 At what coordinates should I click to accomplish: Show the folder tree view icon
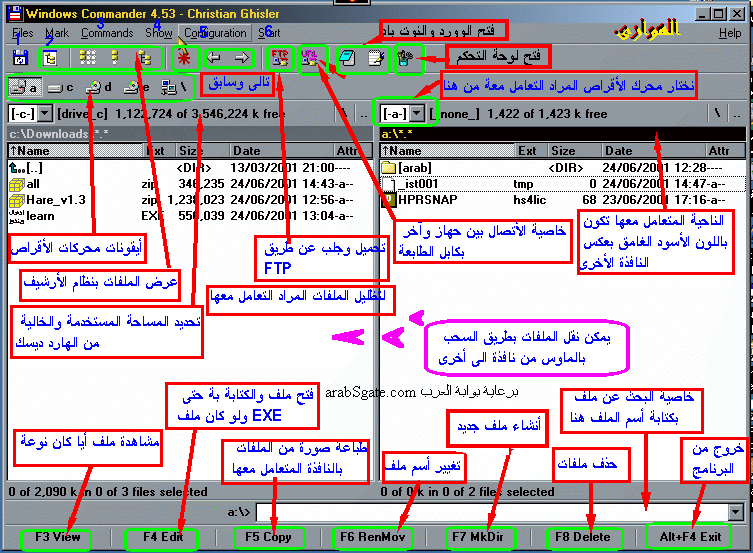(144, 58)
